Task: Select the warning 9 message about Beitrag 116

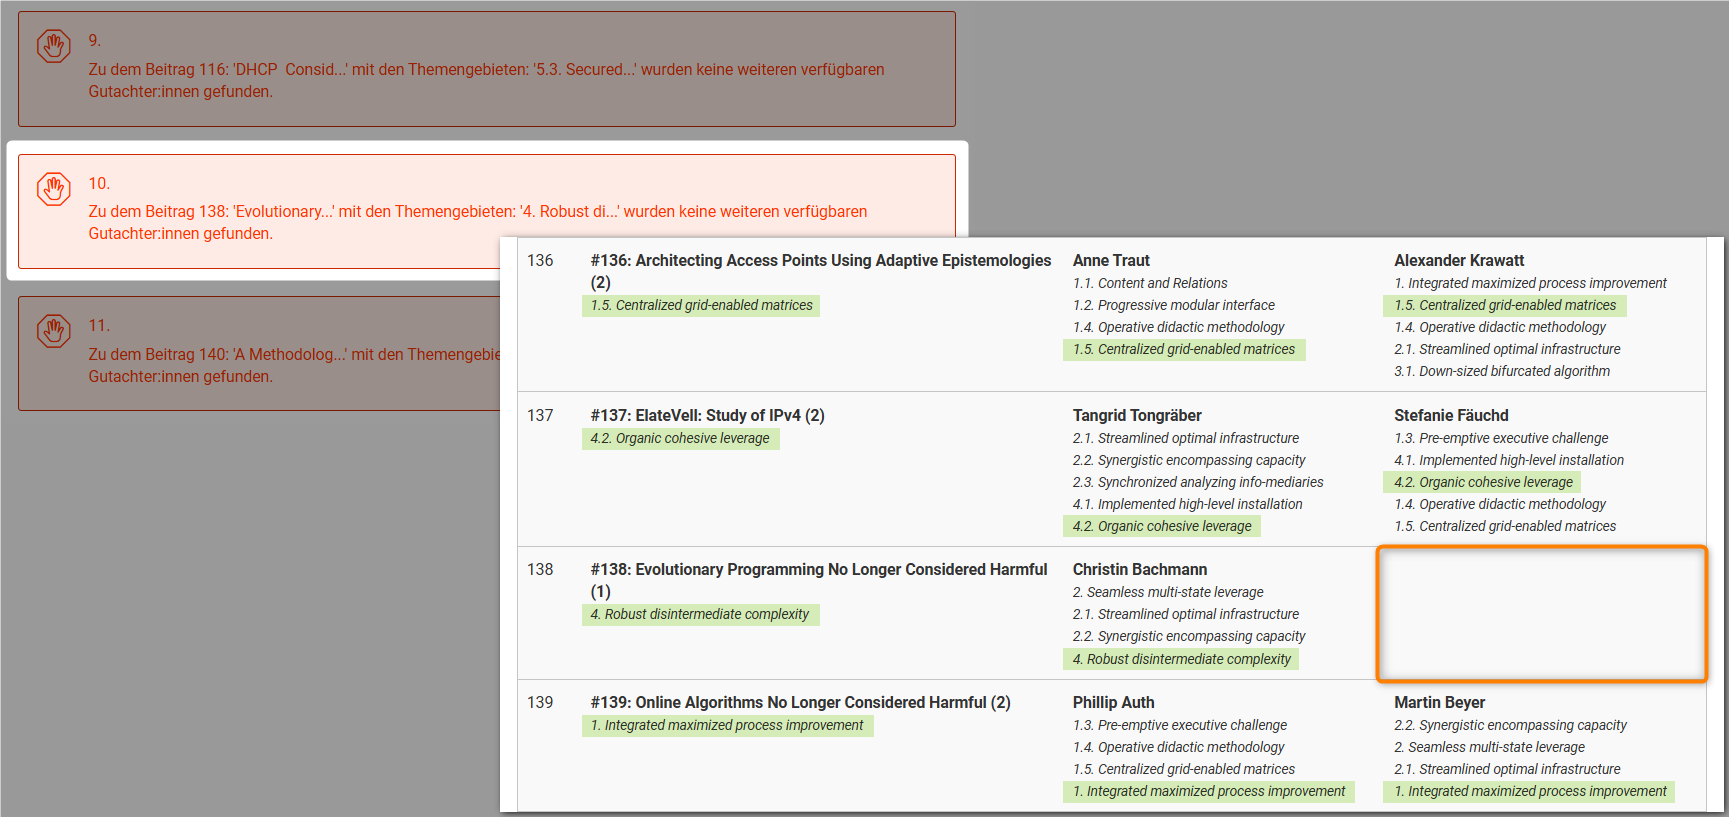Action: pyautogui.click(x=486, y=80)
